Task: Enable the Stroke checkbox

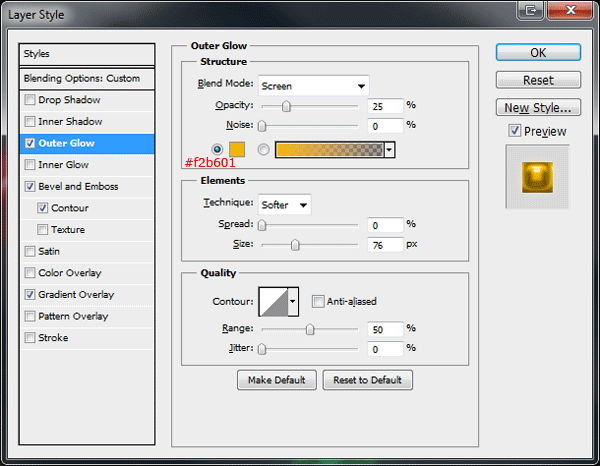Action: [x=29, y=338]
